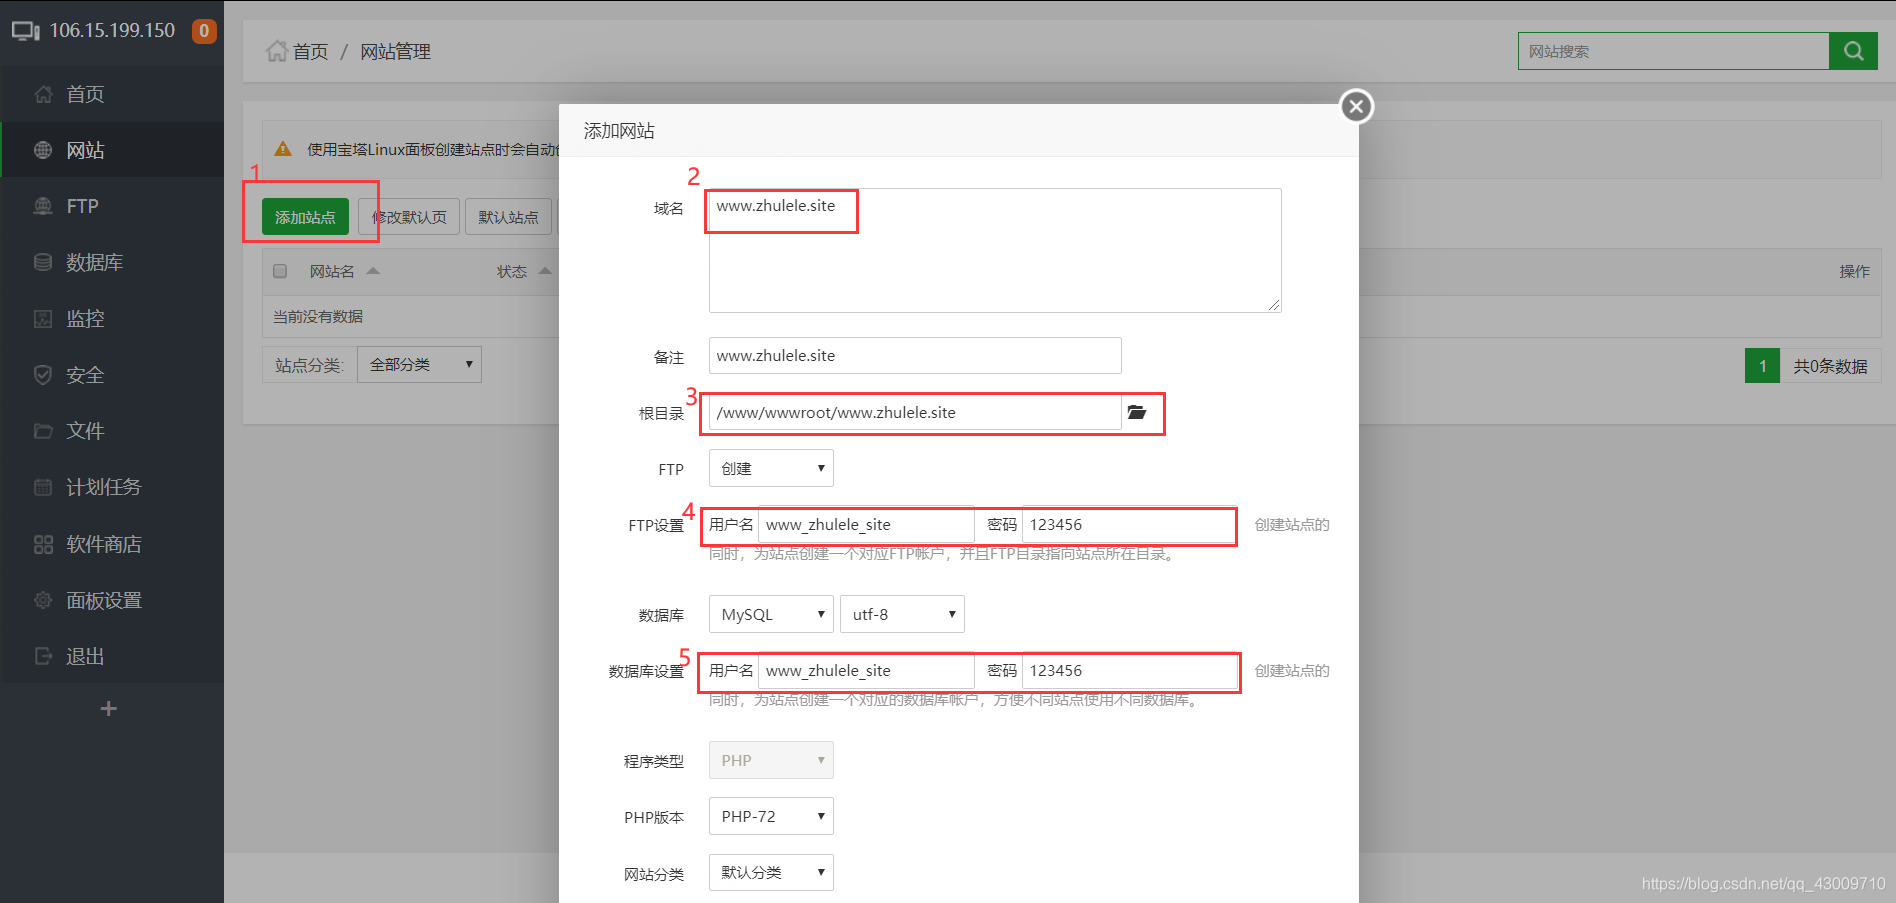Click 首页 breadcrumb link
This screenshot has width=1896, height=903.
coord(310,51)
